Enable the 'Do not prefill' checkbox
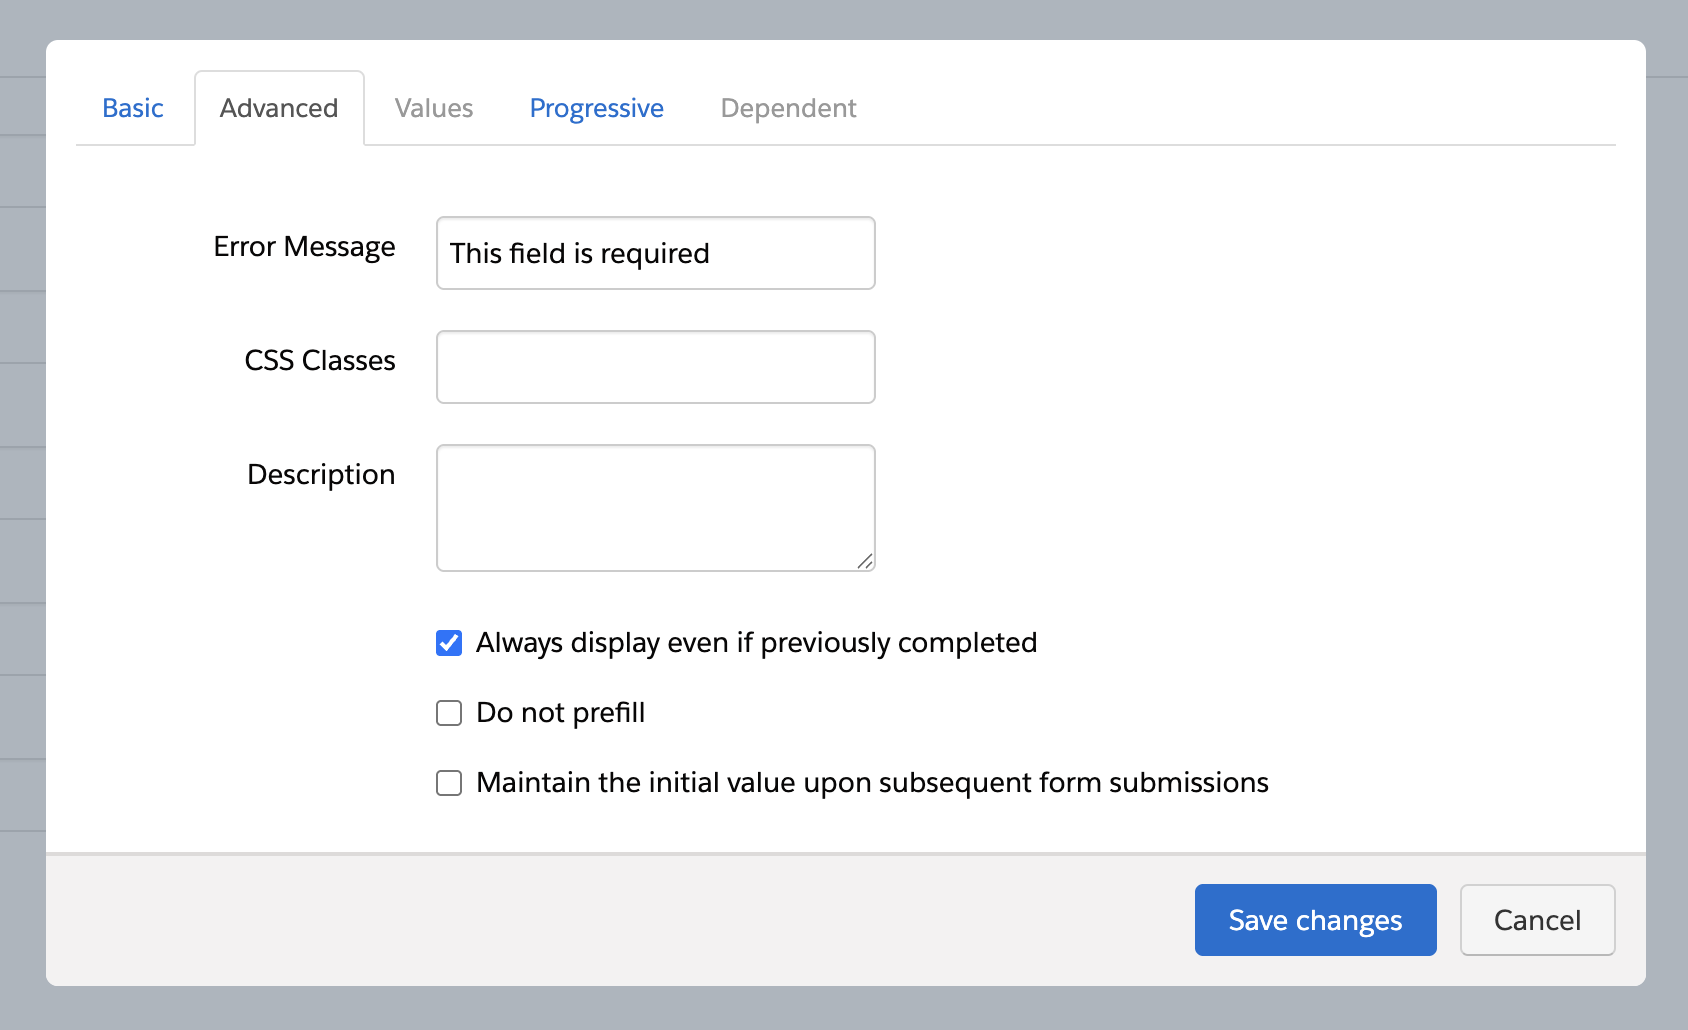Screen dimensions: 1688x1030 (x=449, y=713)
